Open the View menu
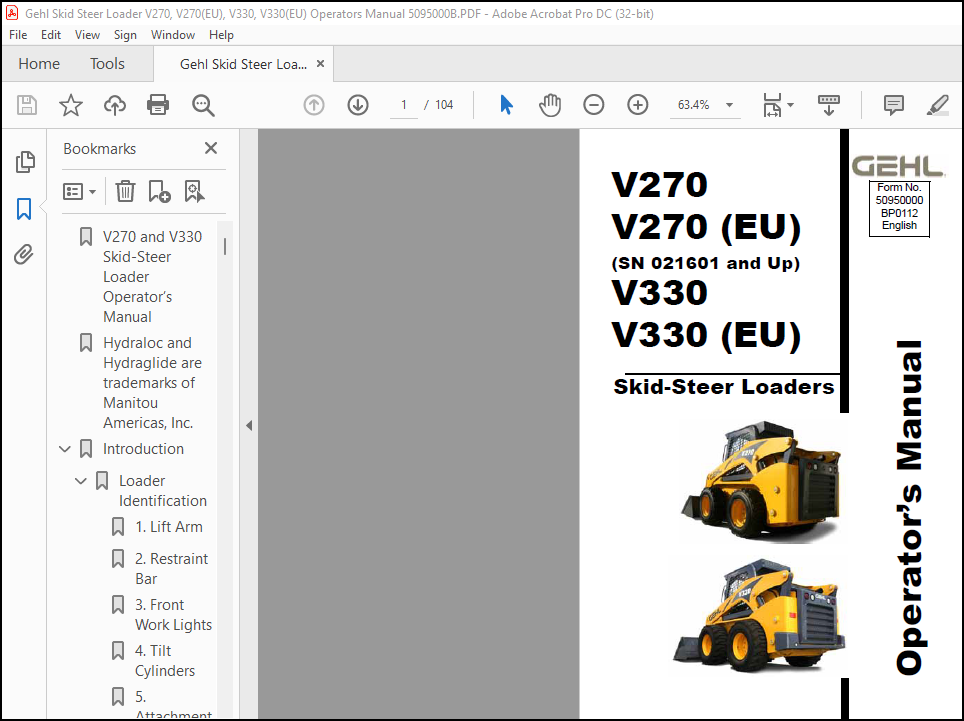 click(x=87, y=35)
